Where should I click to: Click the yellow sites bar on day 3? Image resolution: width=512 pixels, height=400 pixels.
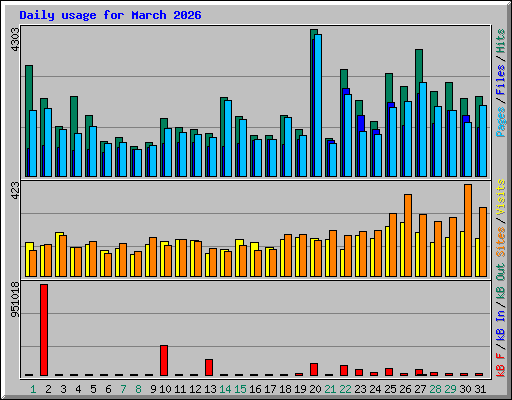(57, 254)
